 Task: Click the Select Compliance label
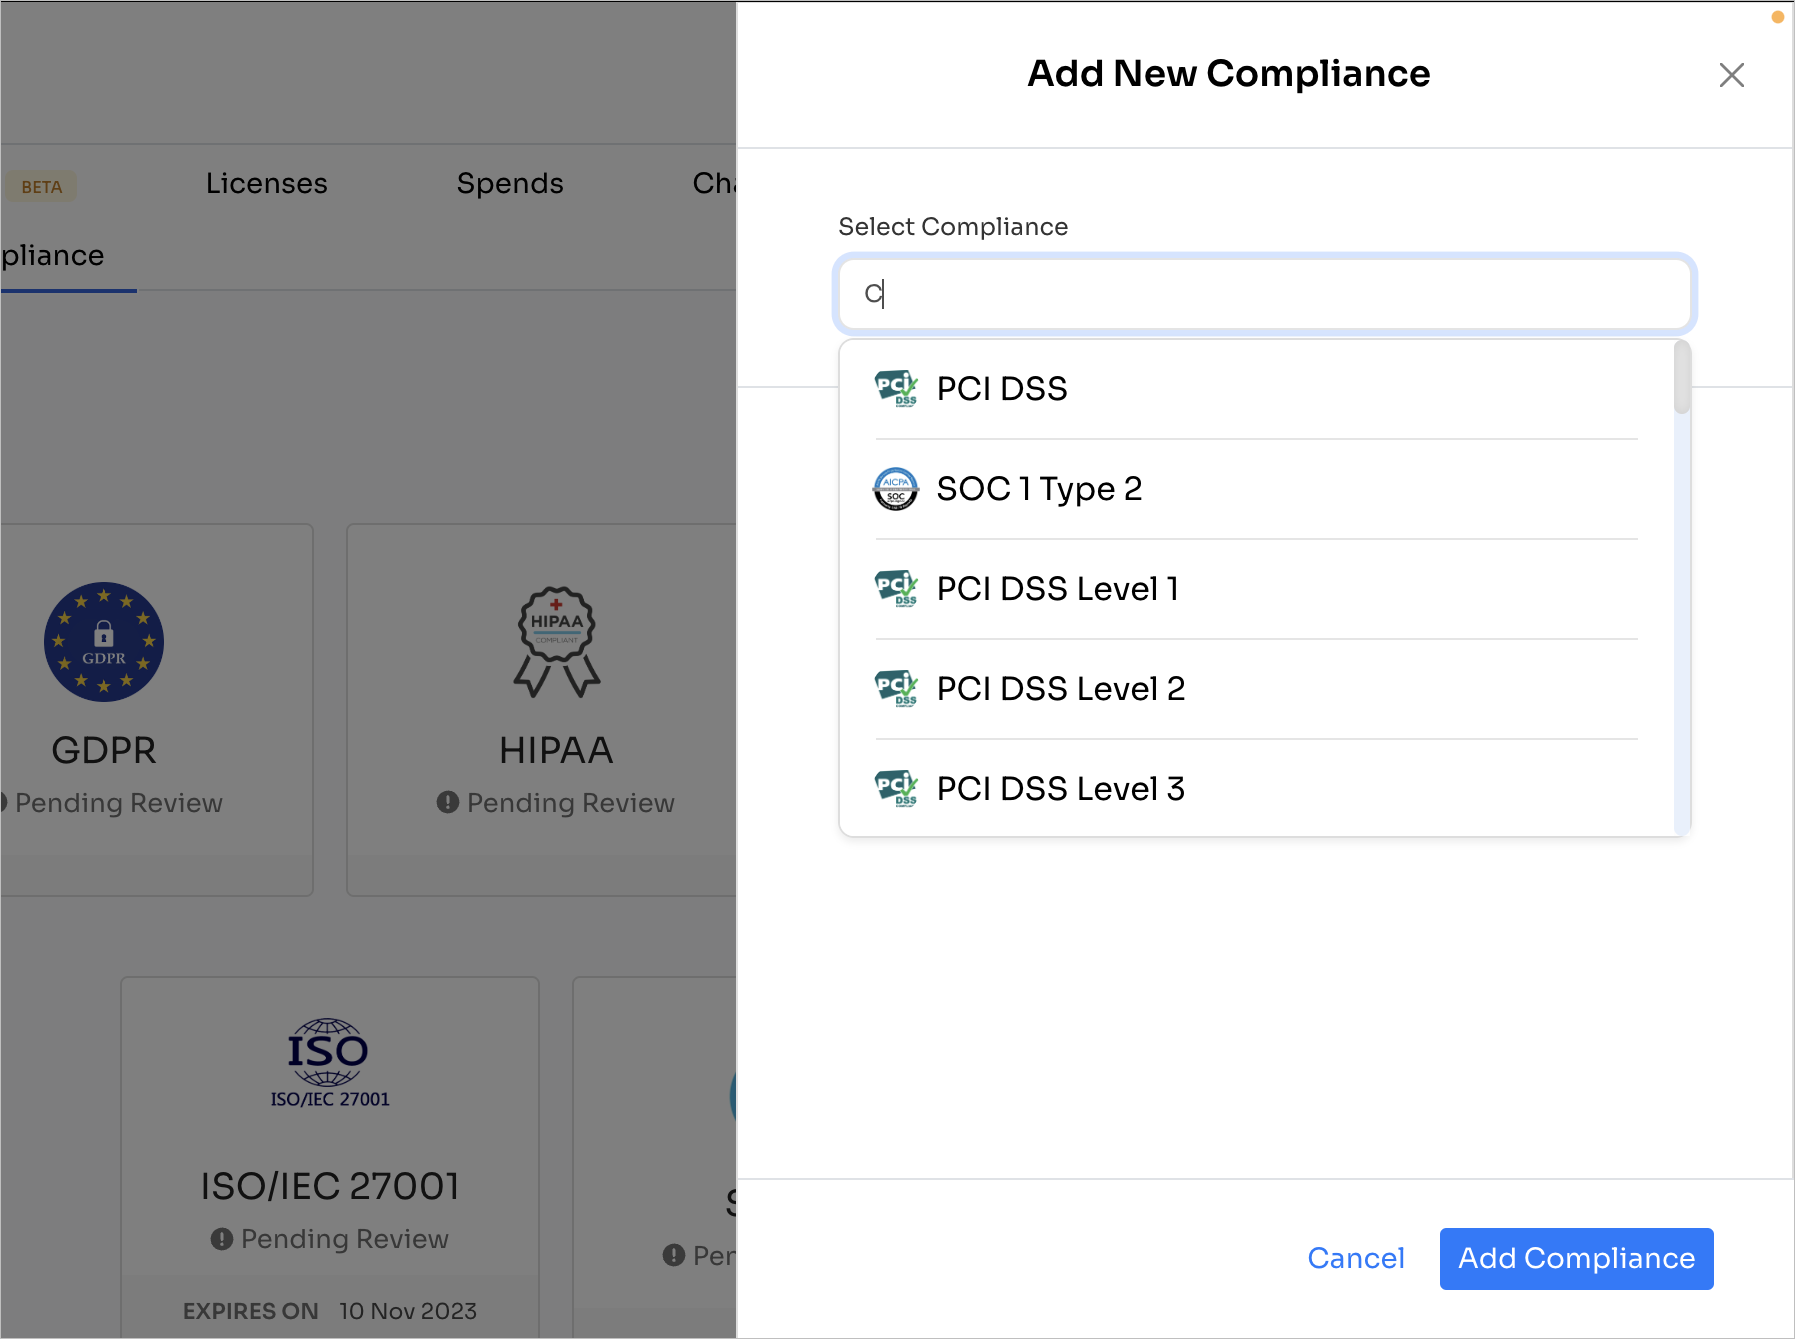click(x=953, y=227)
